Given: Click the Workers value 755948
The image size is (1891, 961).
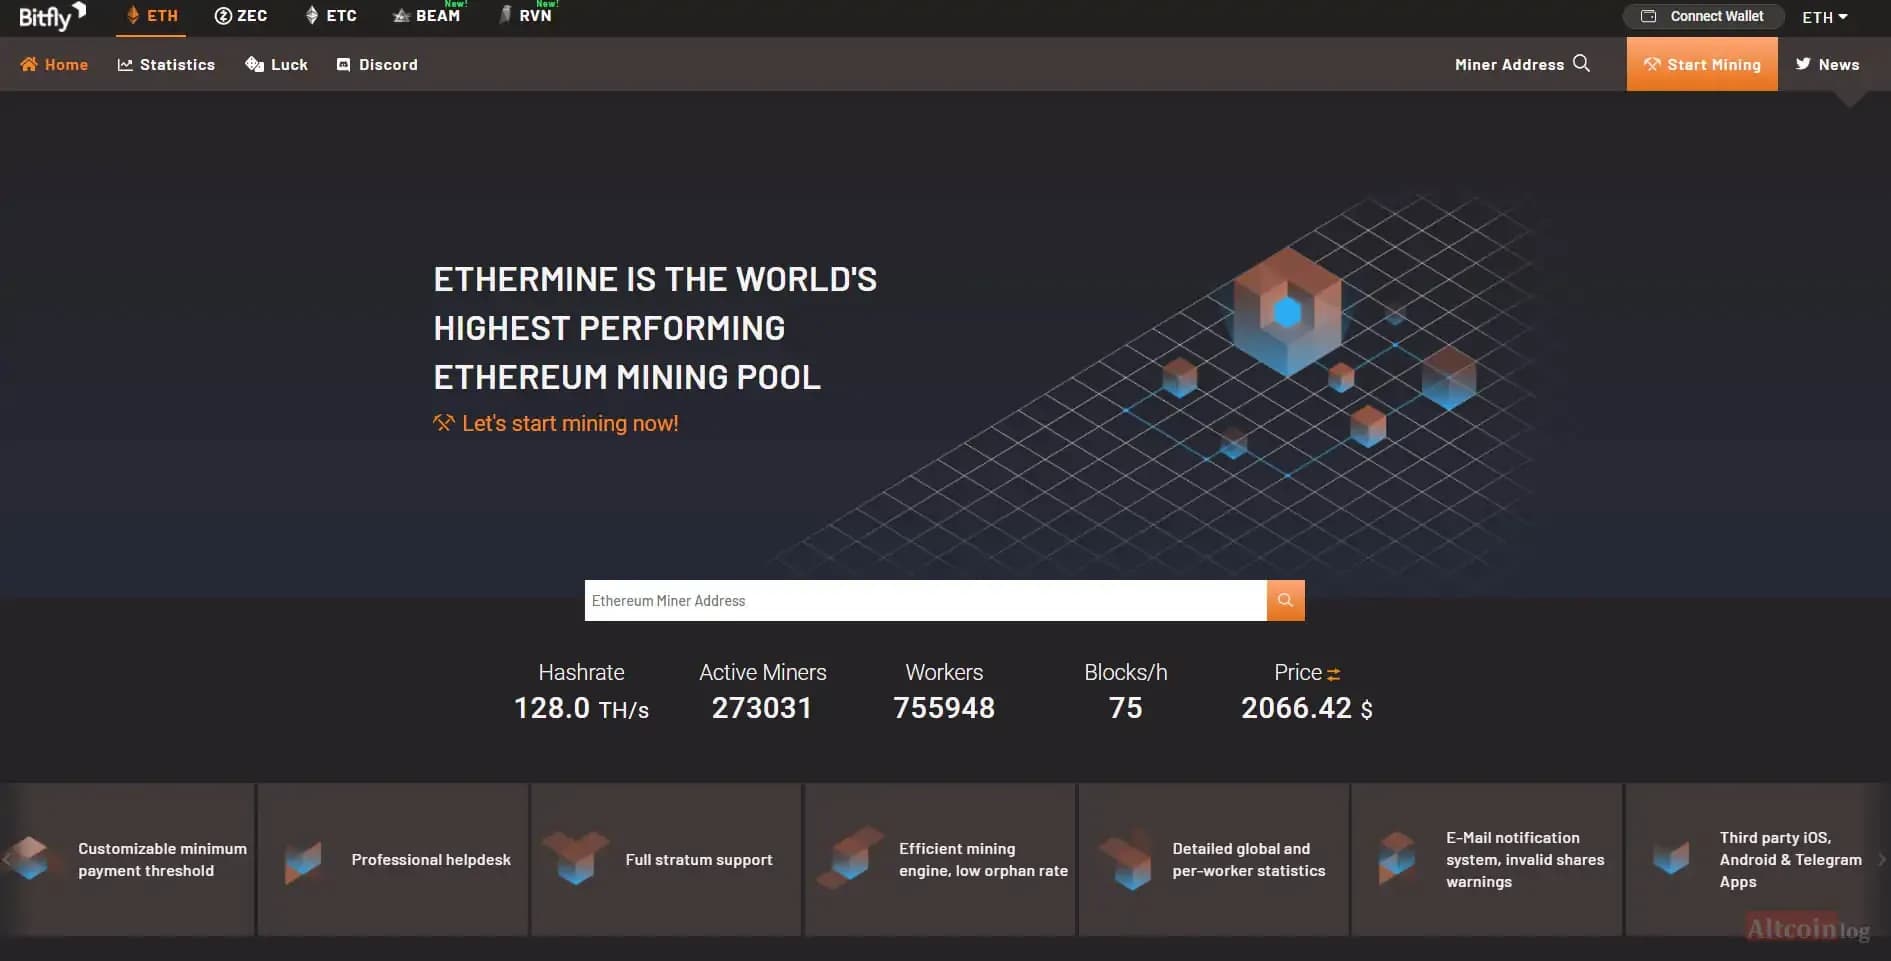Looking at the screenshot, I should point(944,708).
